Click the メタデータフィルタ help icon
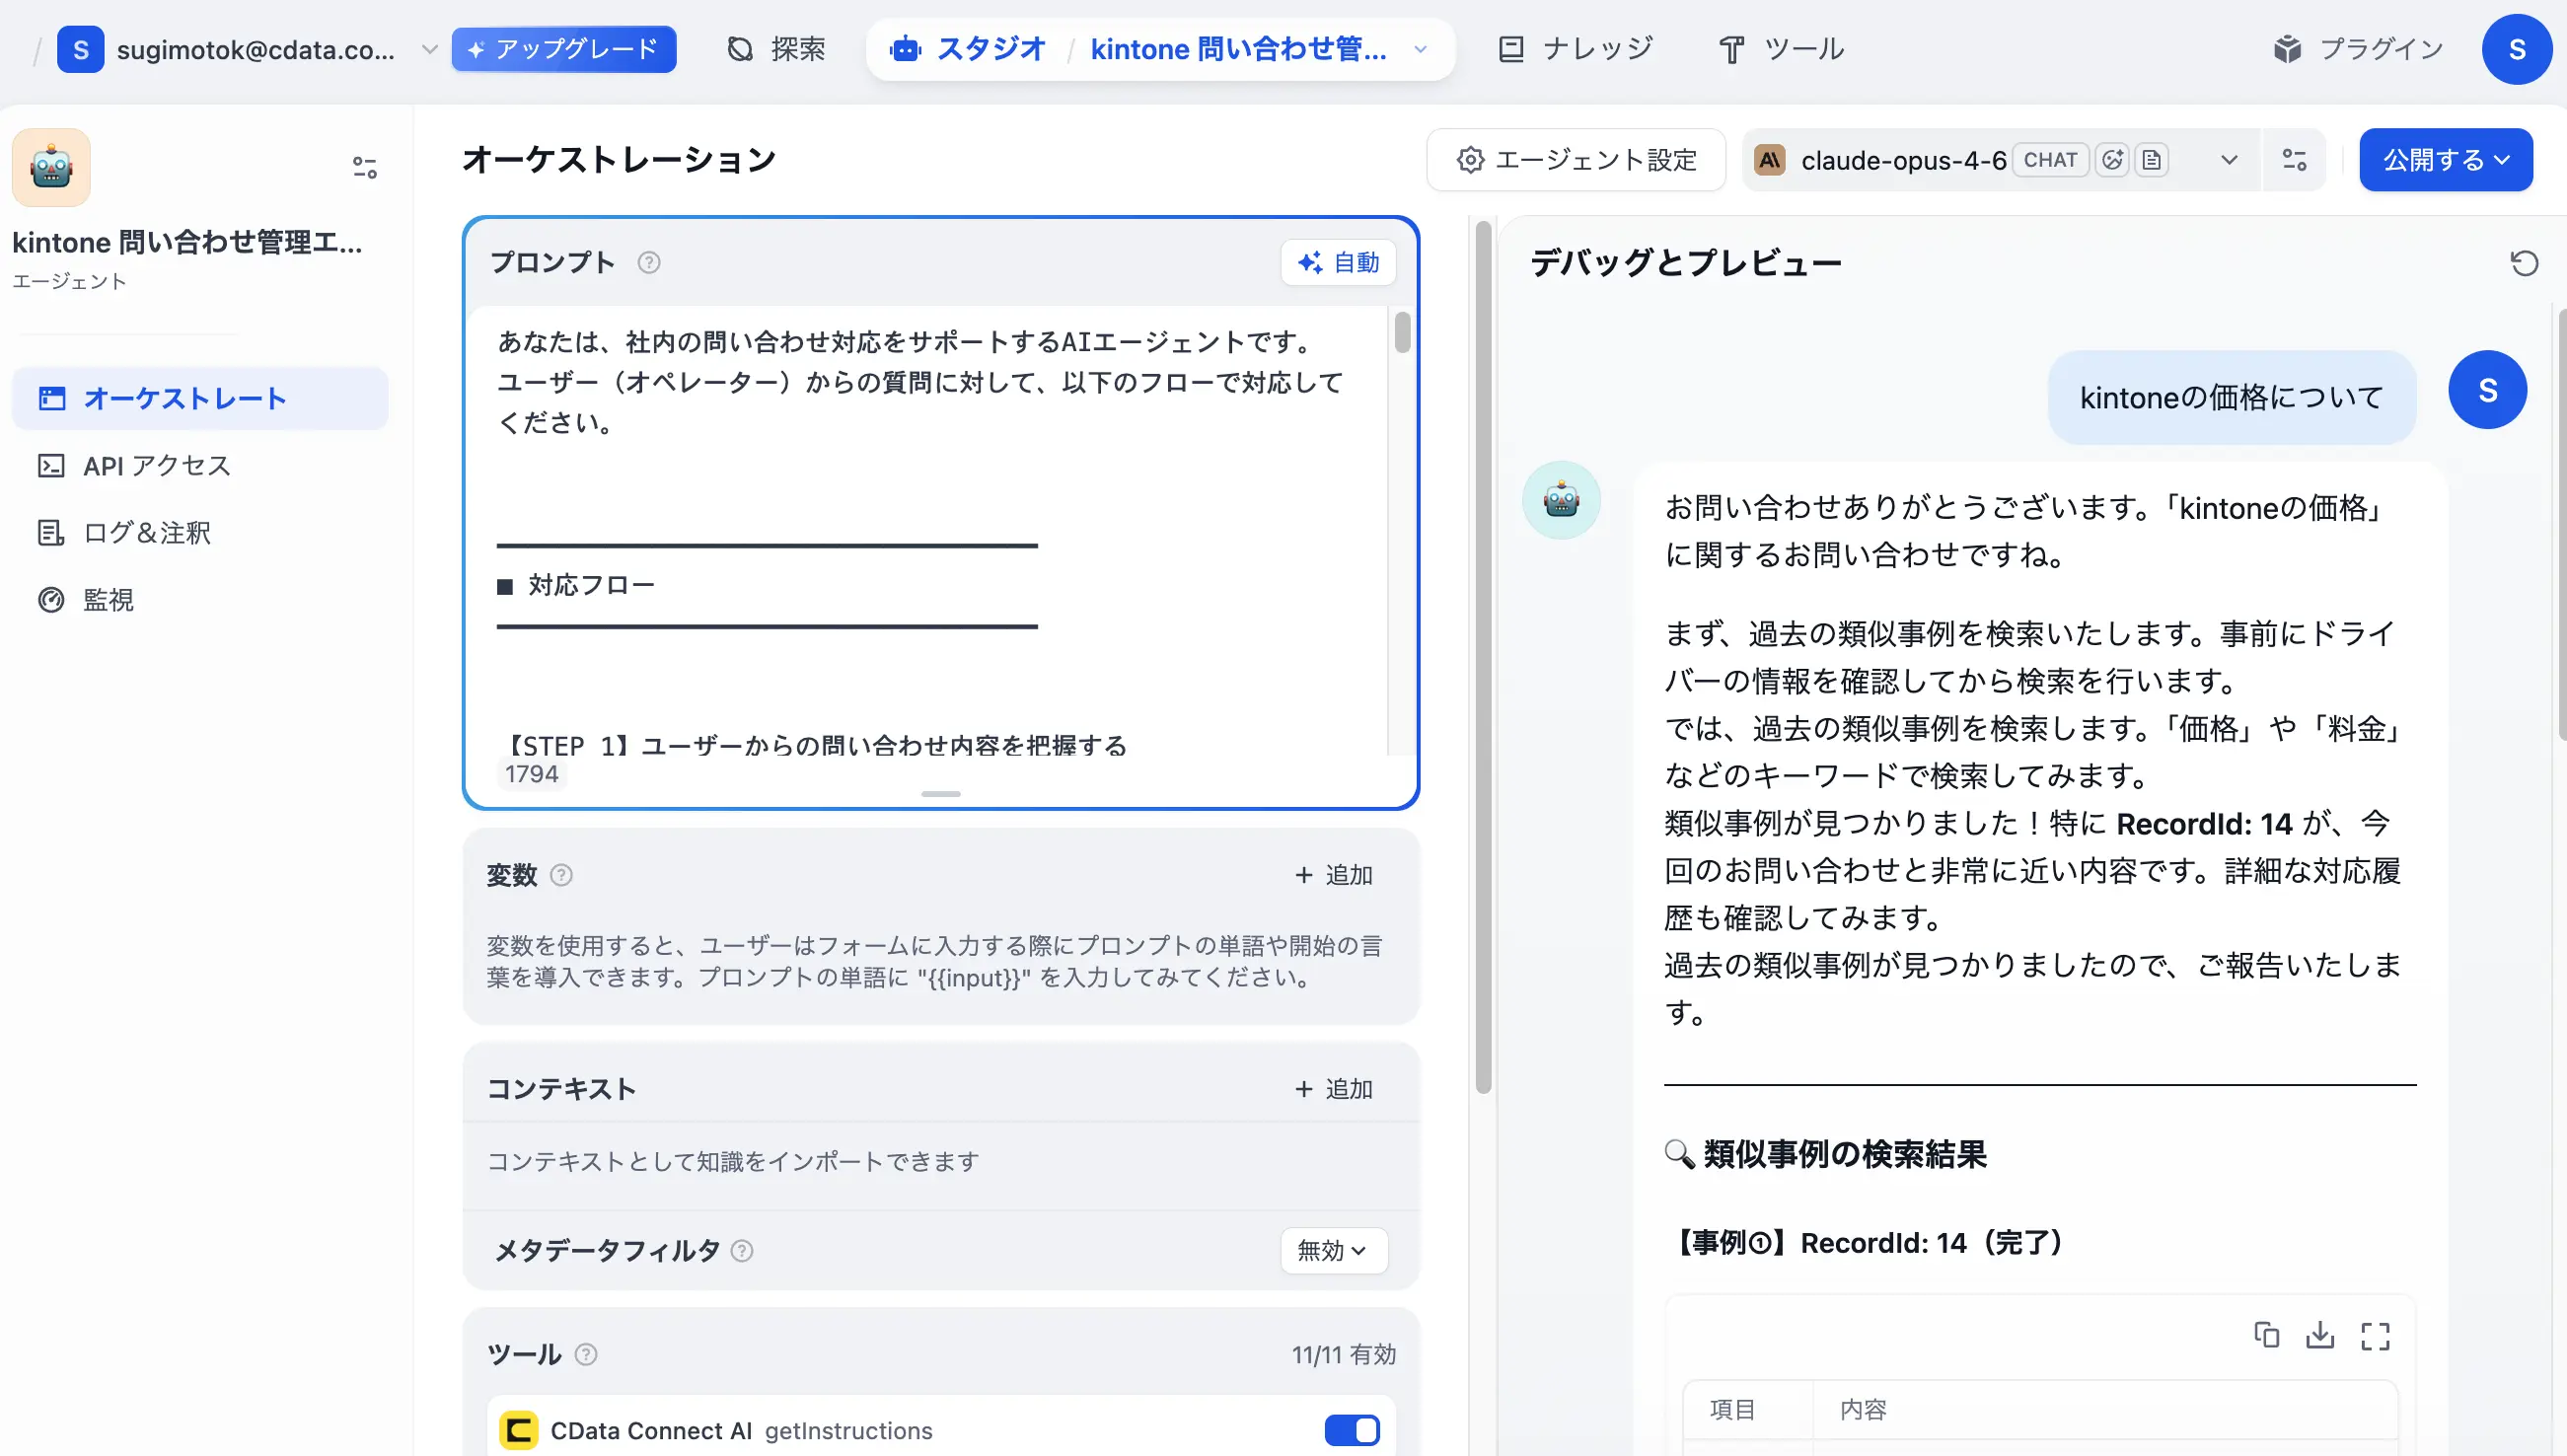The image size is (2567, 1456). pyautogui.click(x=742, y=1250)
